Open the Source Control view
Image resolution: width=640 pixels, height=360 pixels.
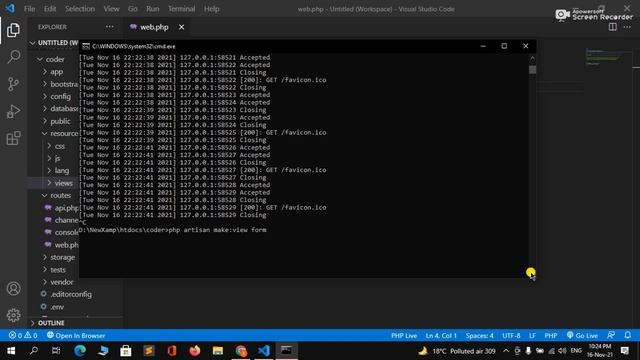coord(13,84)
